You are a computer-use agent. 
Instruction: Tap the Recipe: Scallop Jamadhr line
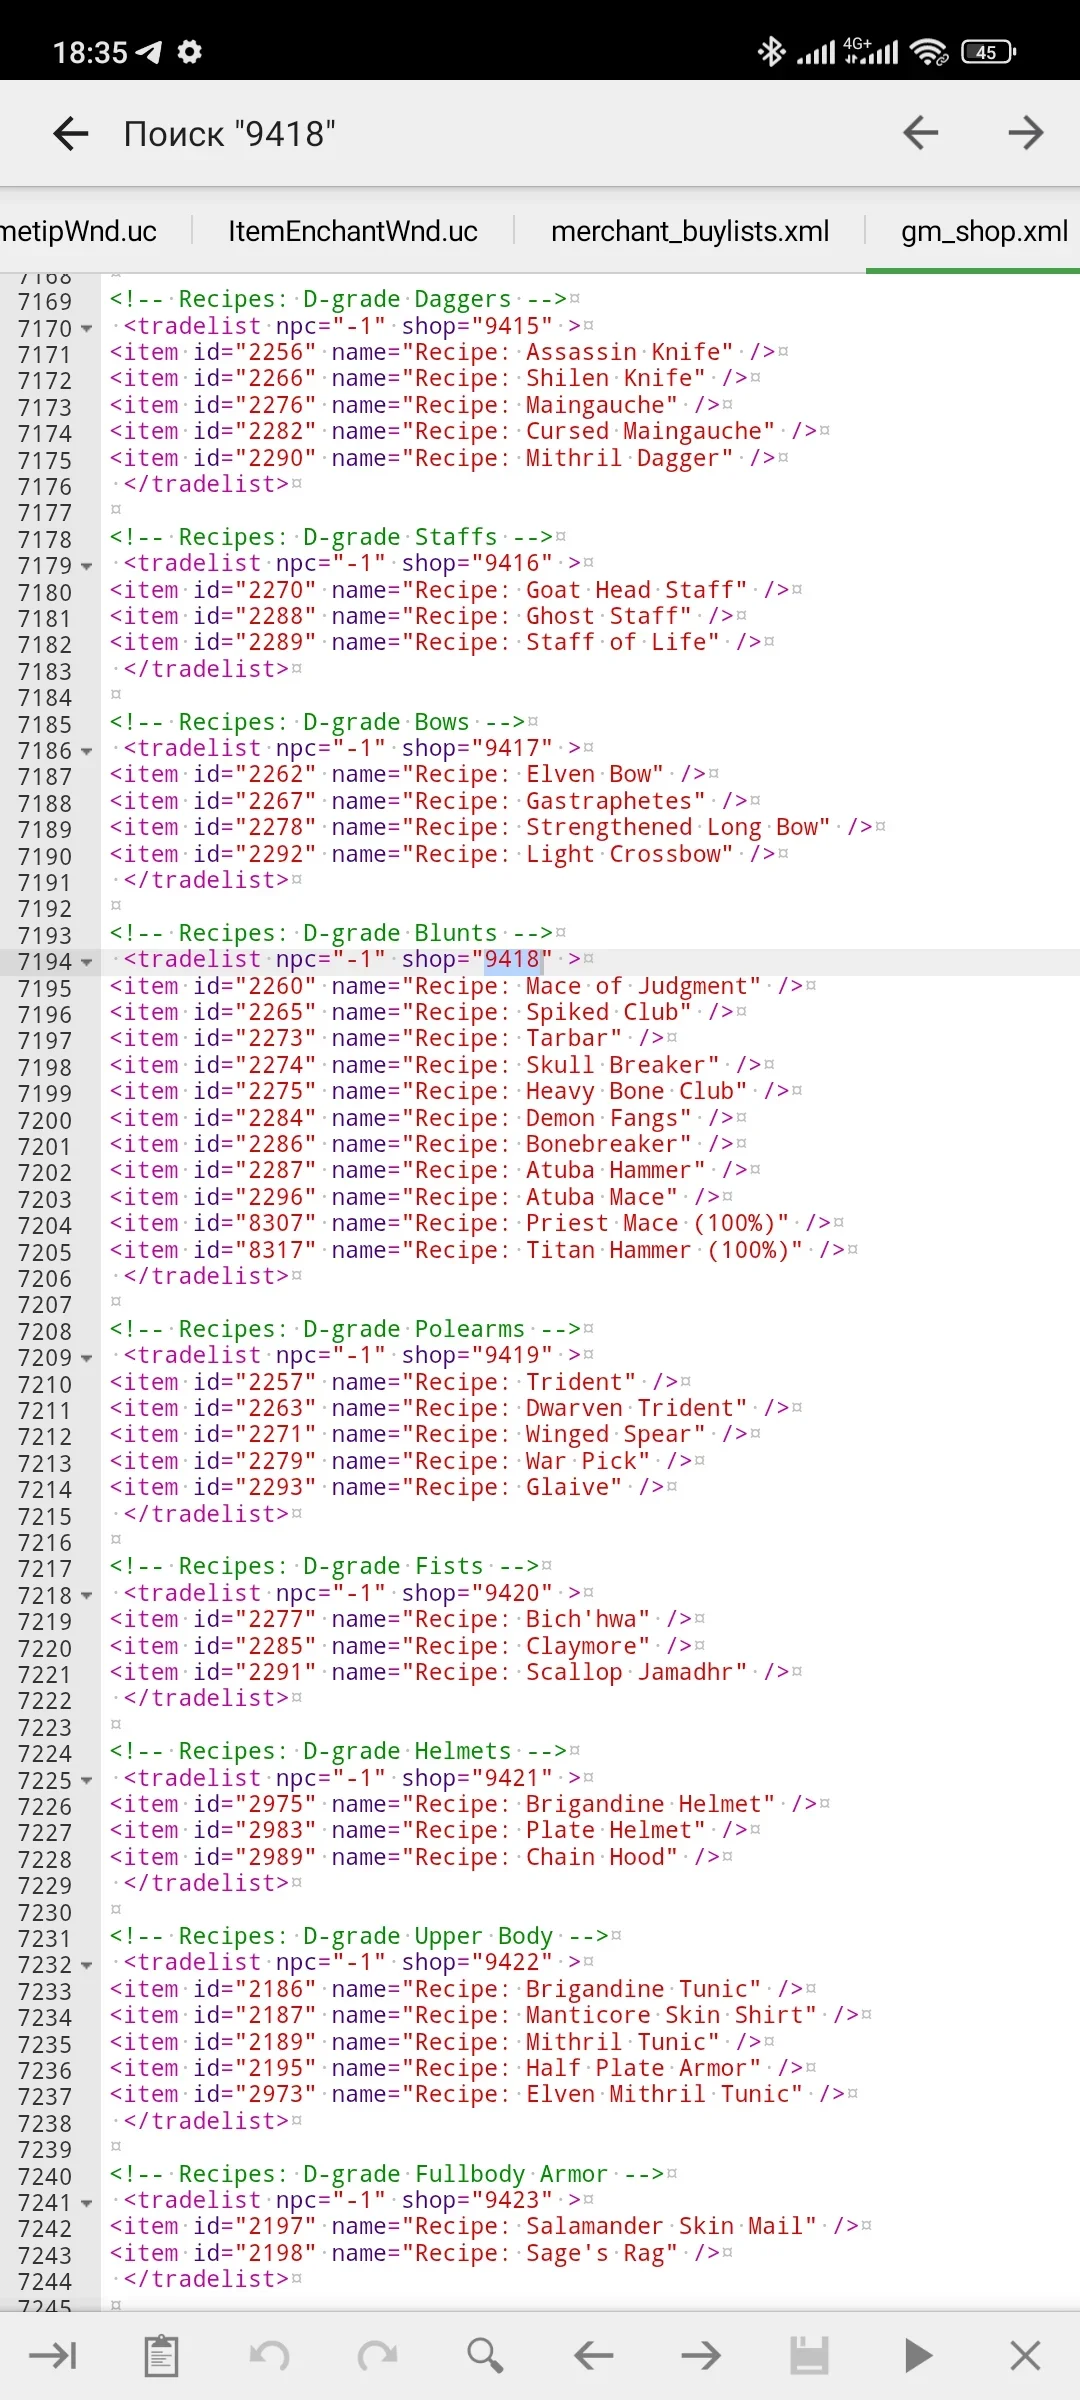tap(456, 1672)
